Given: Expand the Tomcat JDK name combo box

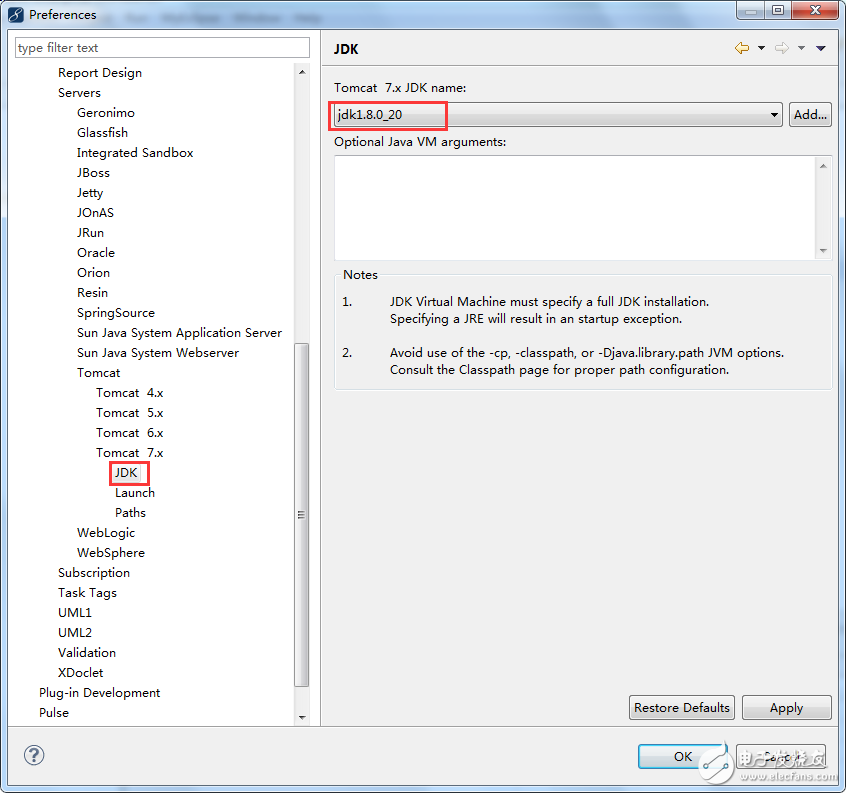Looking at the screenshot, I should [x=774, y=115].
